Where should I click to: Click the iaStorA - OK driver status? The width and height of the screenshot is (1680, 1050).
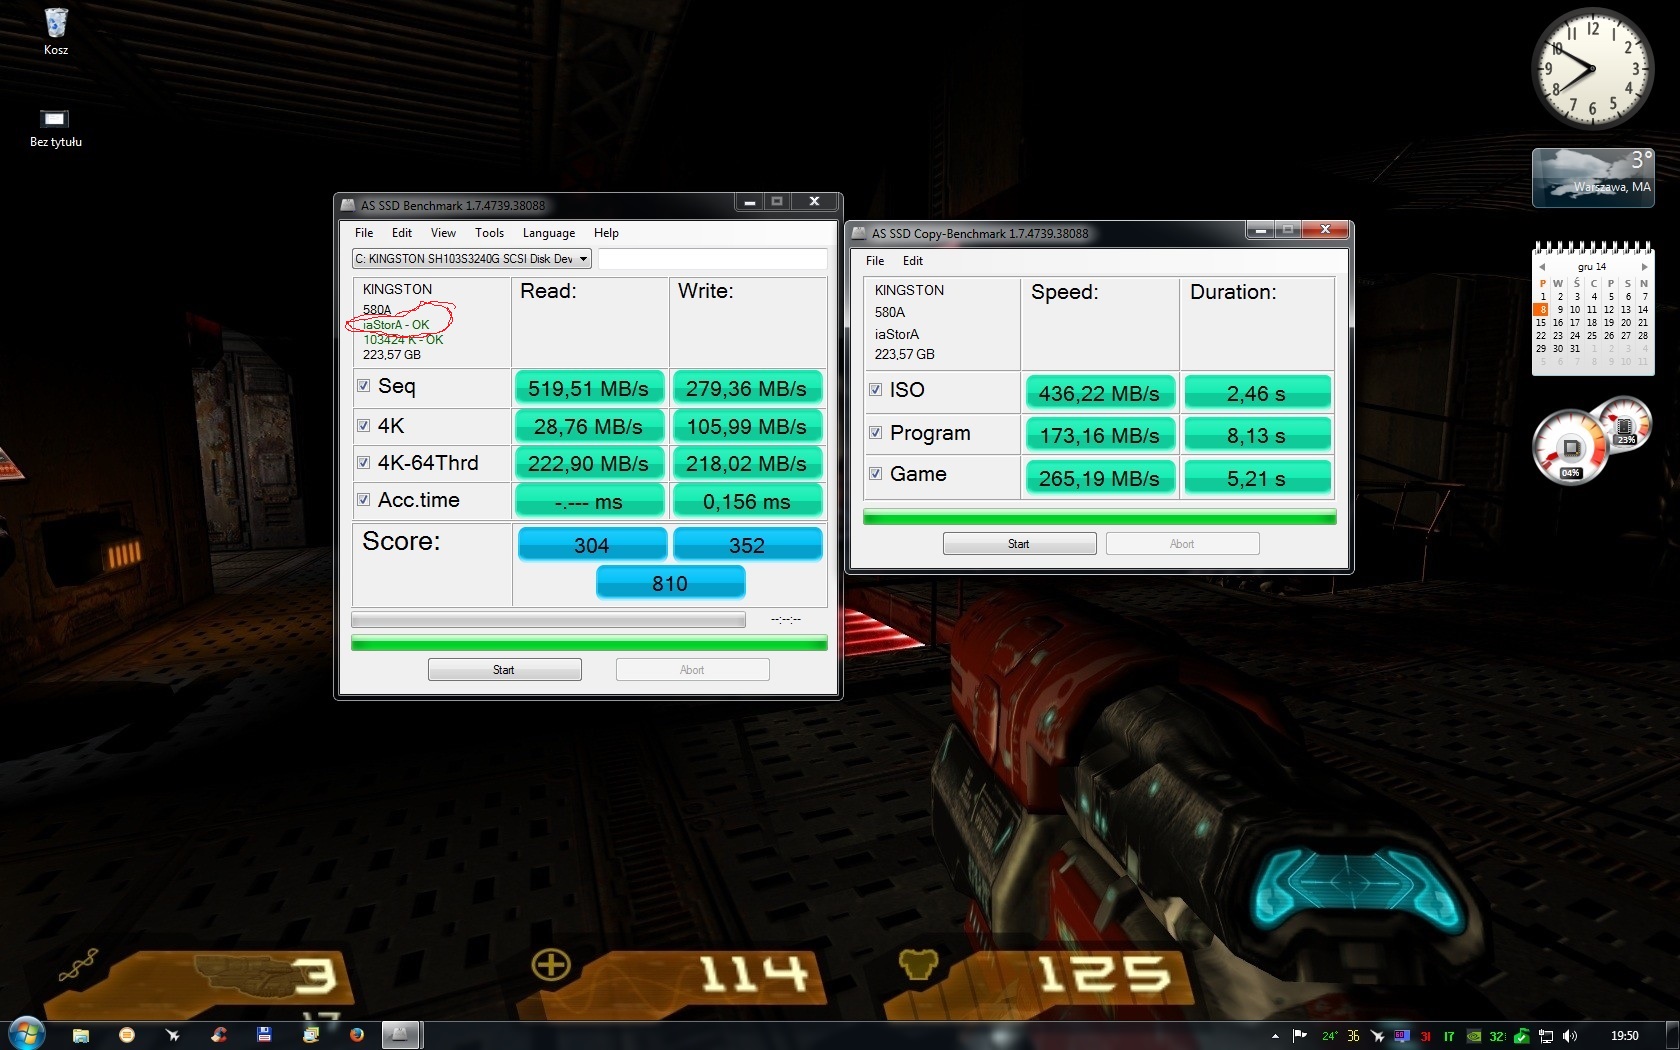tap(396, 325)
